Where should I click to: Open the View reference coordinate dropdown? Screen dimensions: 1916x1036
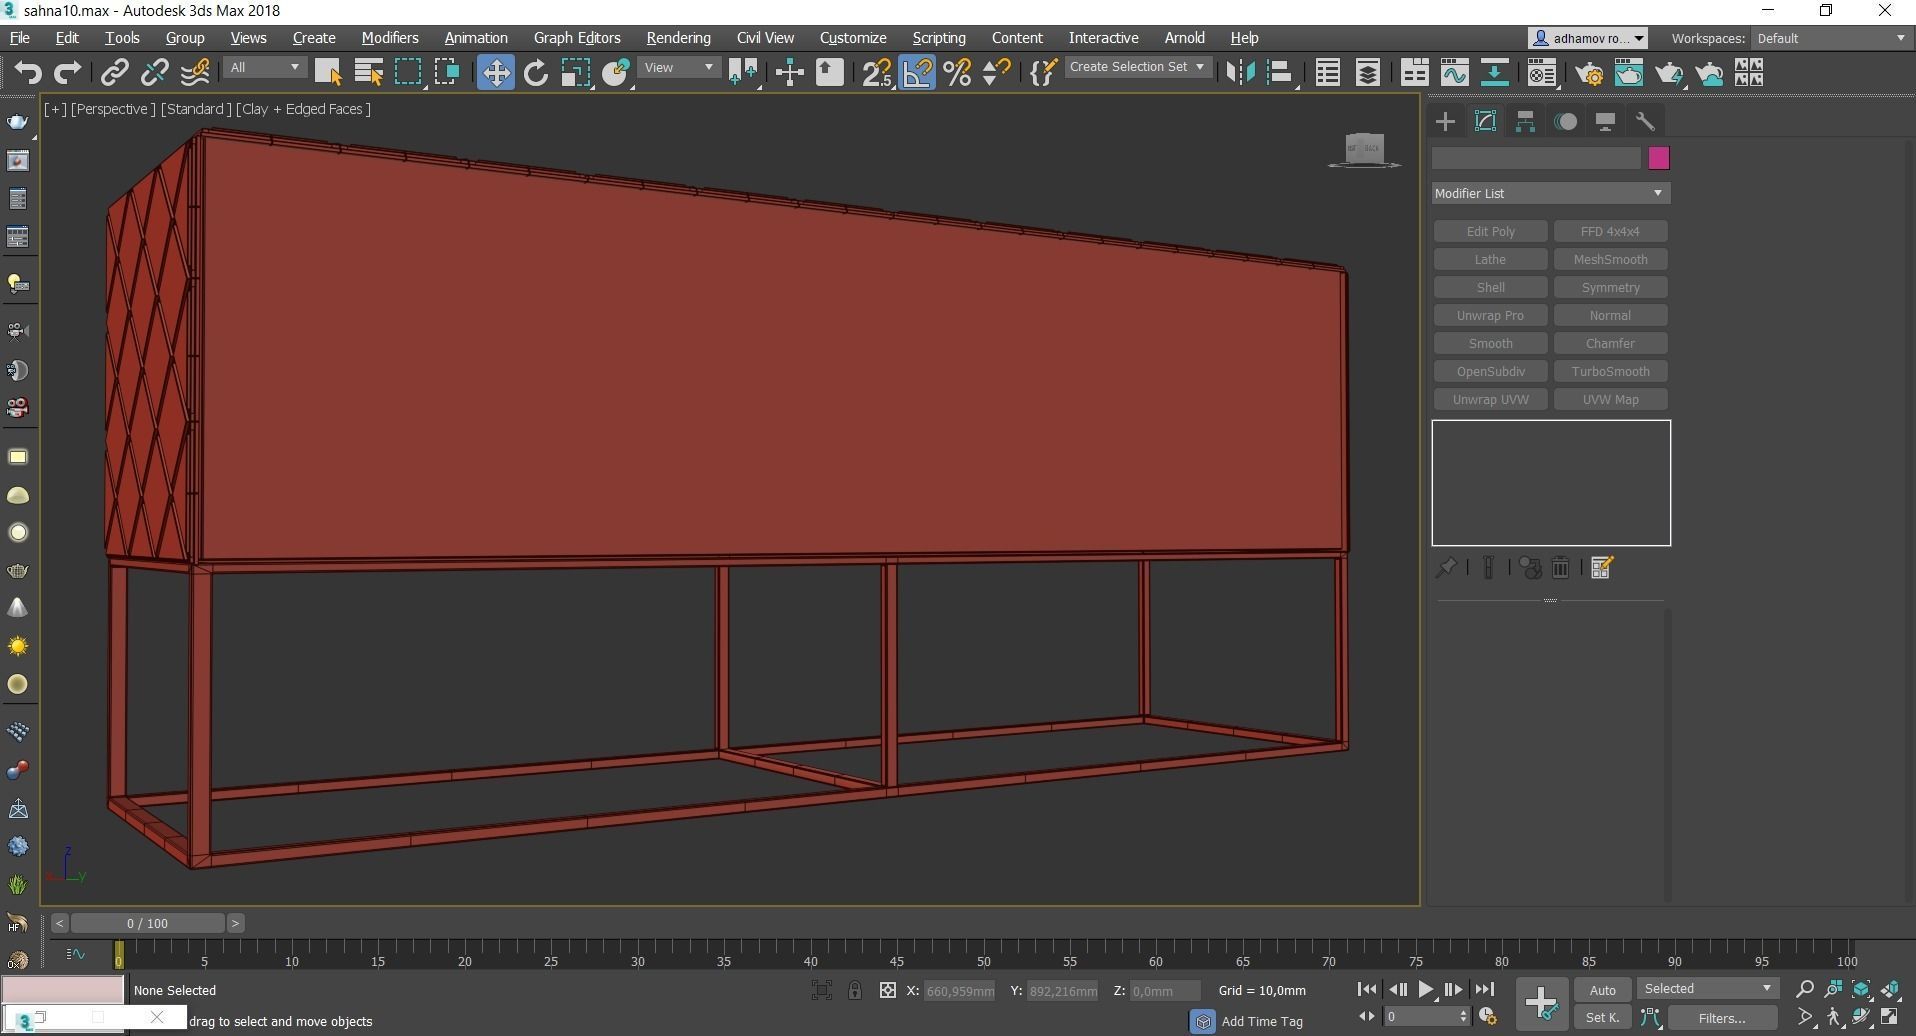[679, 68]
